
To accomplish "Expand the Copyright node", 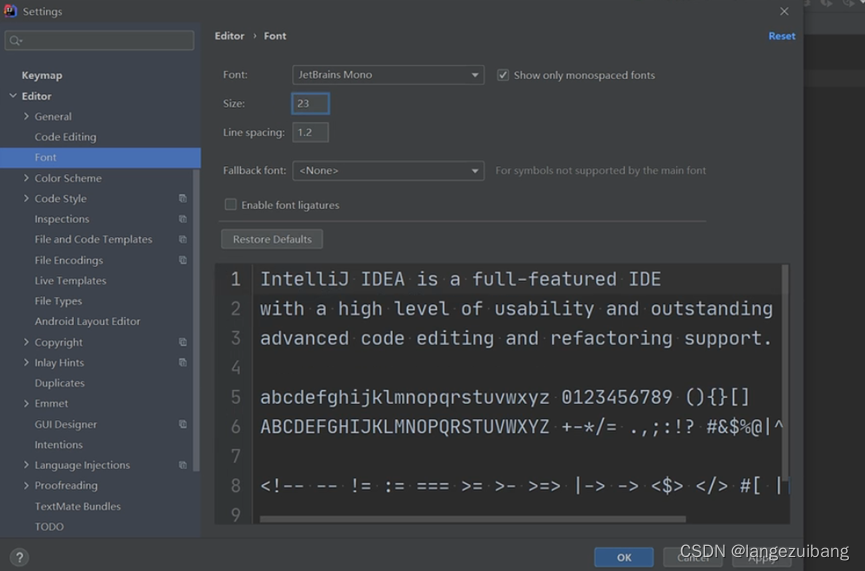I will tap(26, 342).
